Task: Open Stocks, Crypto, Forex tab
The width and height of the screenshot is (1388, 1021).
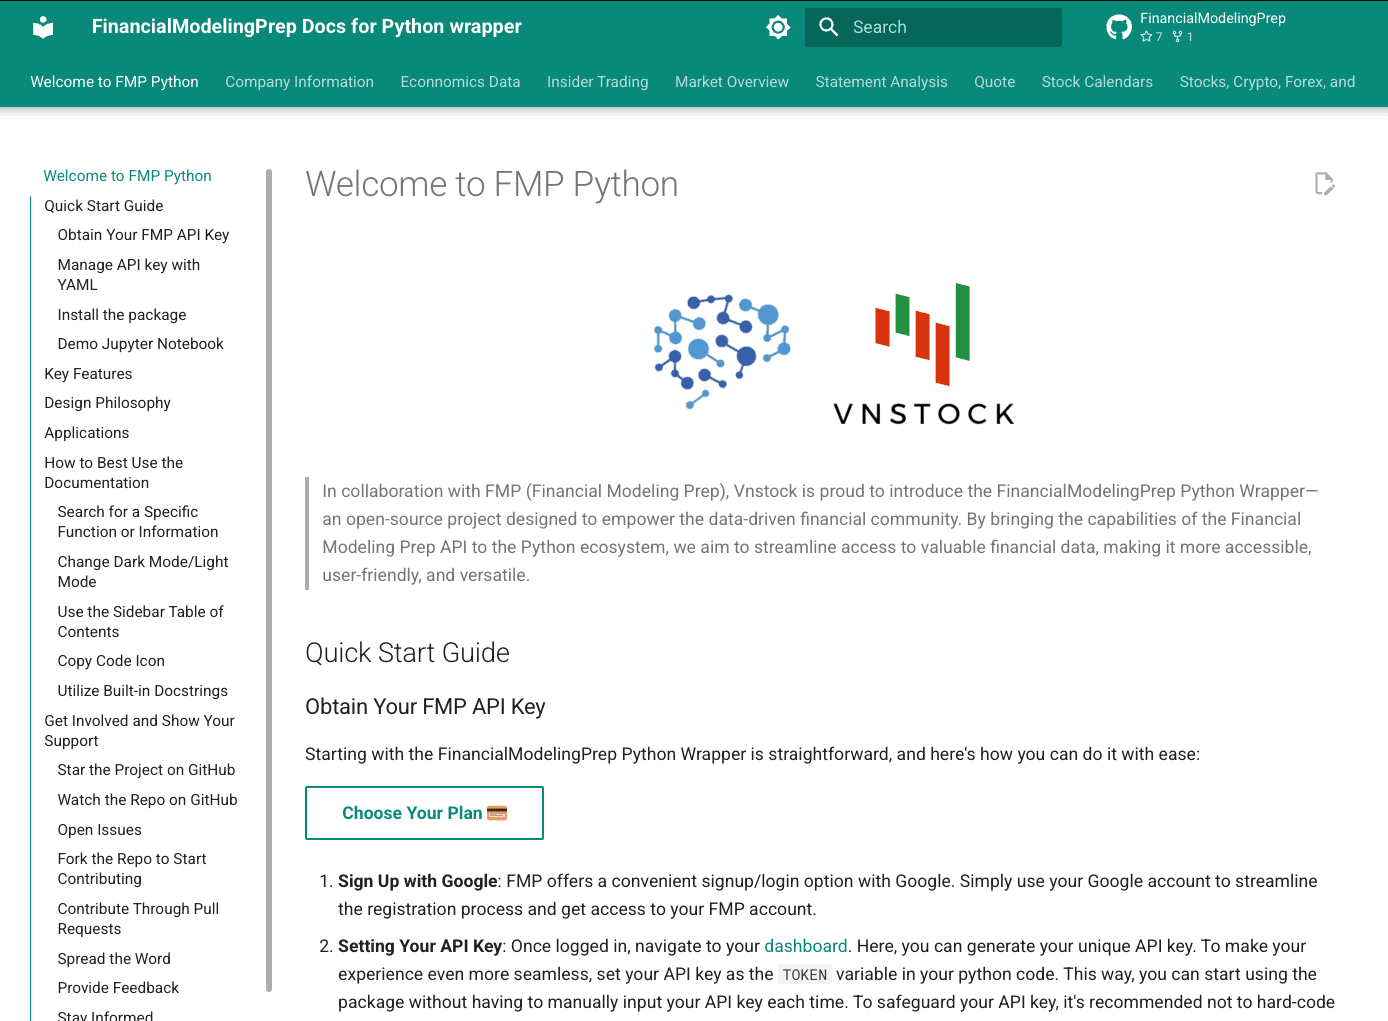Action: (1267, 82)
